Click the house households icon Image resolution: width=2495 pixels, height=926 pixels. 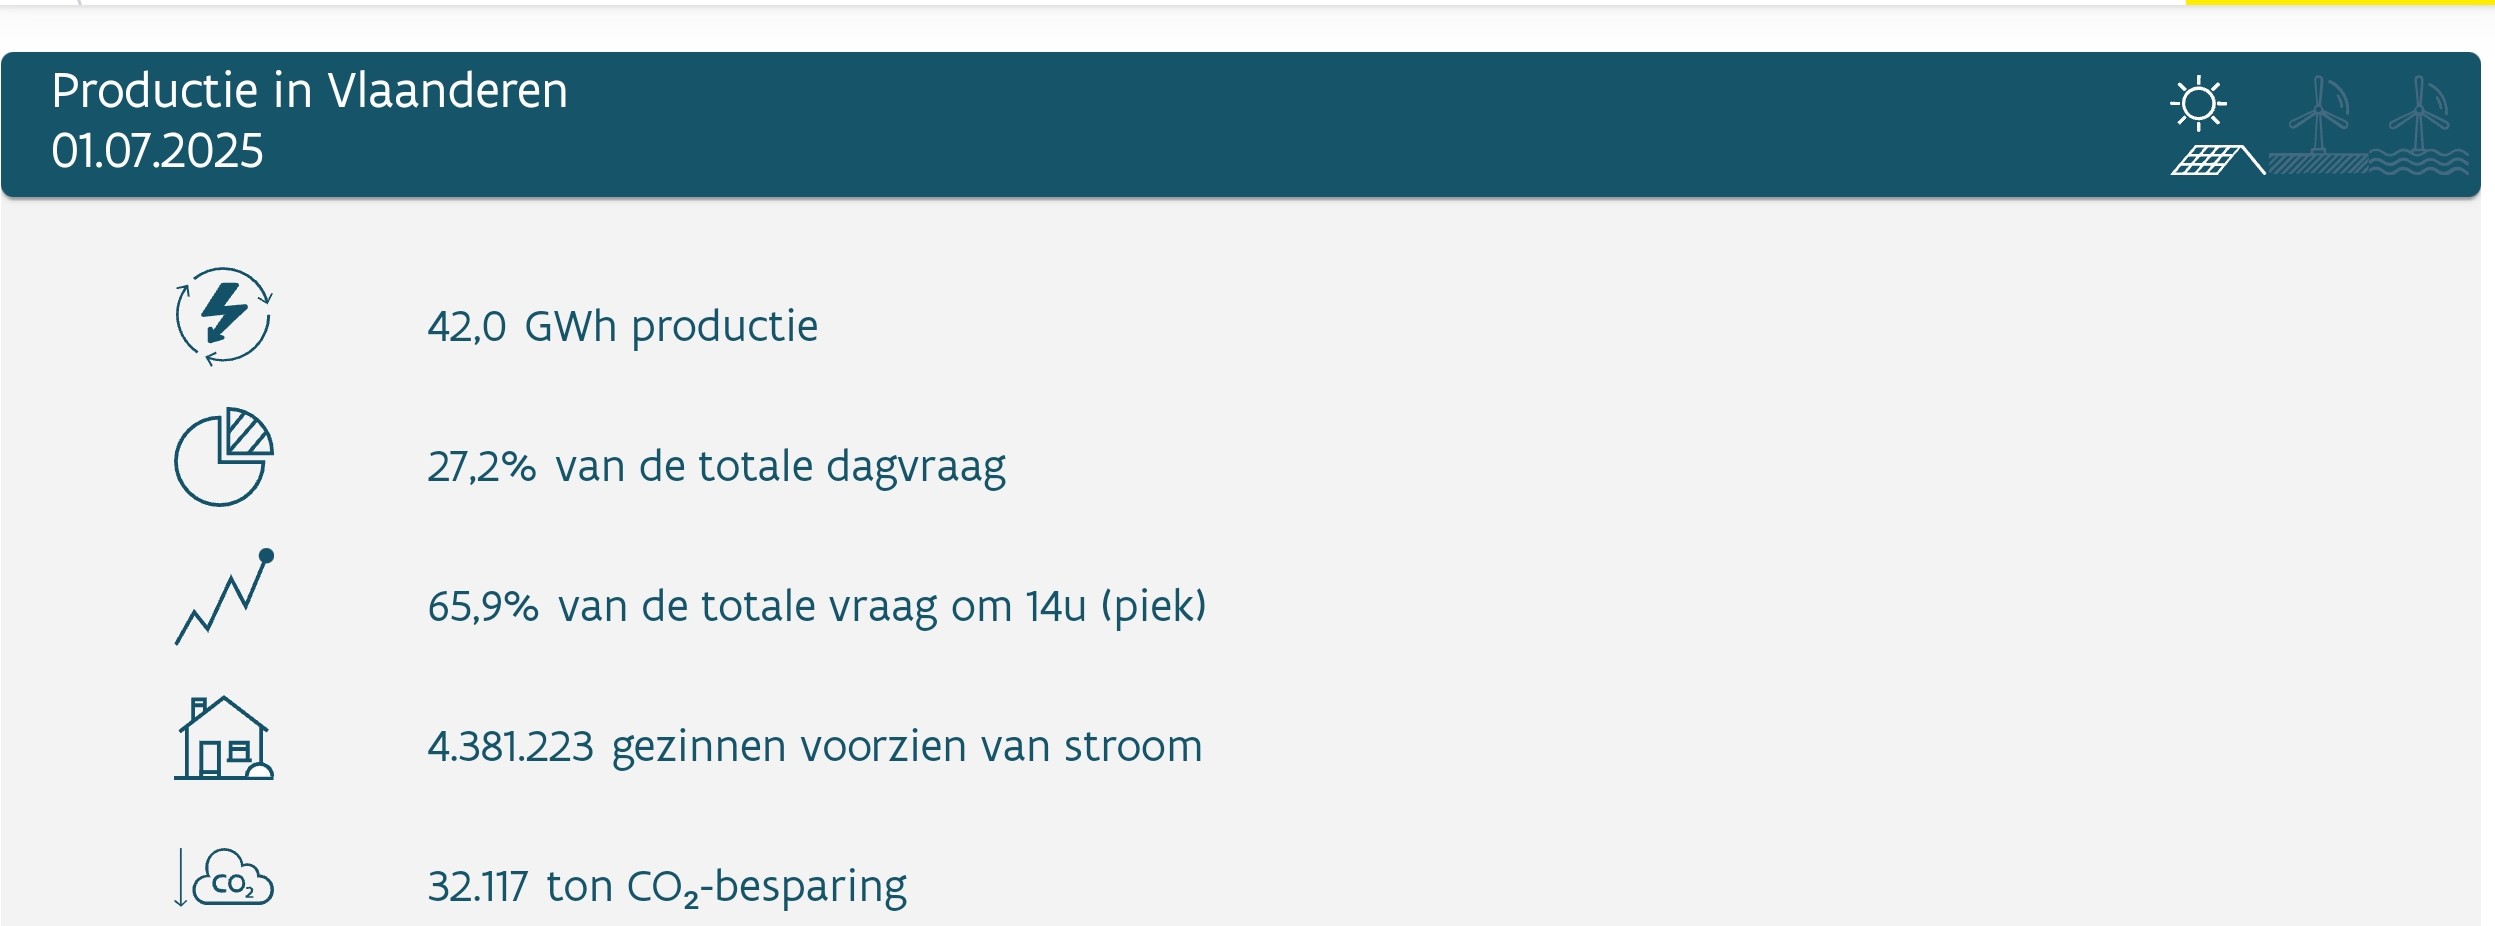(x=223, y=738)
